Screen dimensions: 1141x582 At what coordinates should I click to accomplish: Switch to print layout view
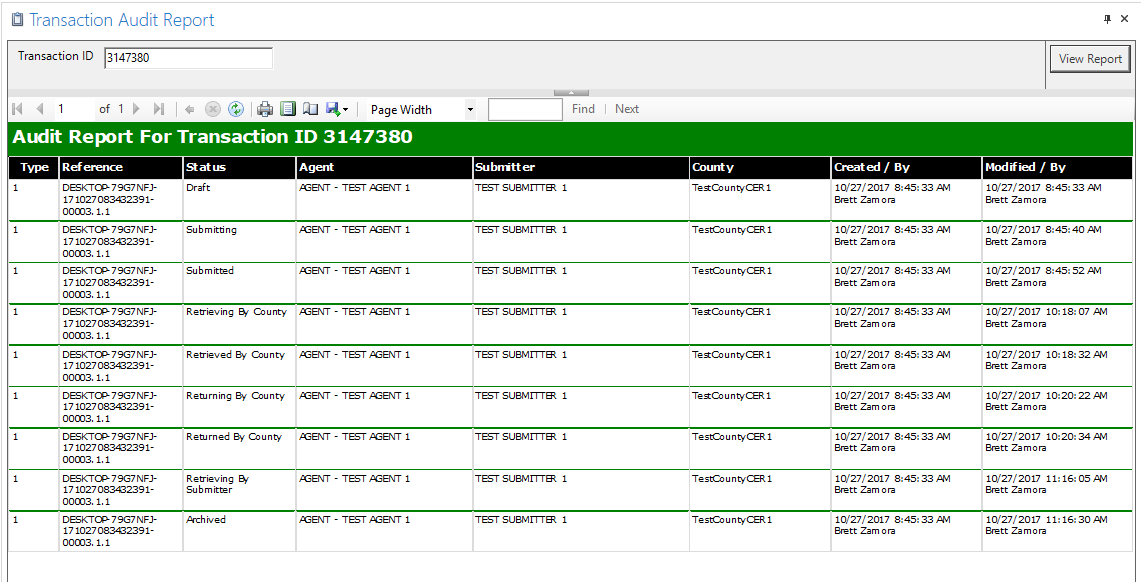pos(288,109)
